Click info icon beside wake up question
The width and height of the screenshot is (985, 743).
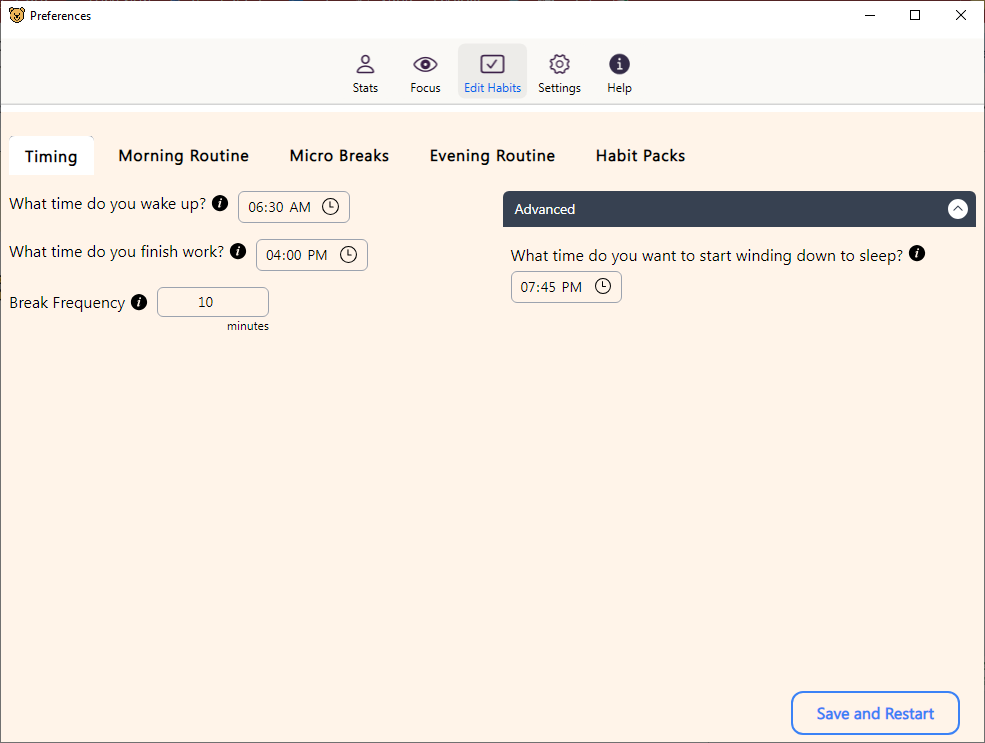[220, 203]
